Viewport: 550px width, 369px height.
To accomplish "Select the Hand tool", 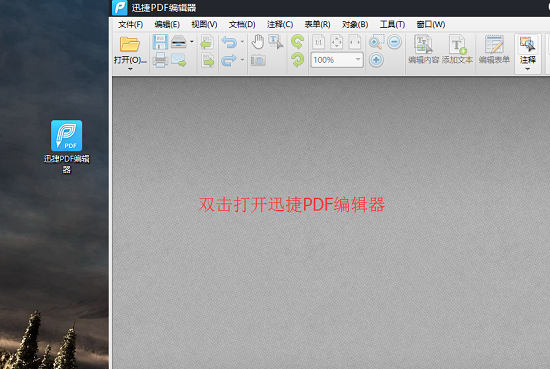I will (258, 42).
